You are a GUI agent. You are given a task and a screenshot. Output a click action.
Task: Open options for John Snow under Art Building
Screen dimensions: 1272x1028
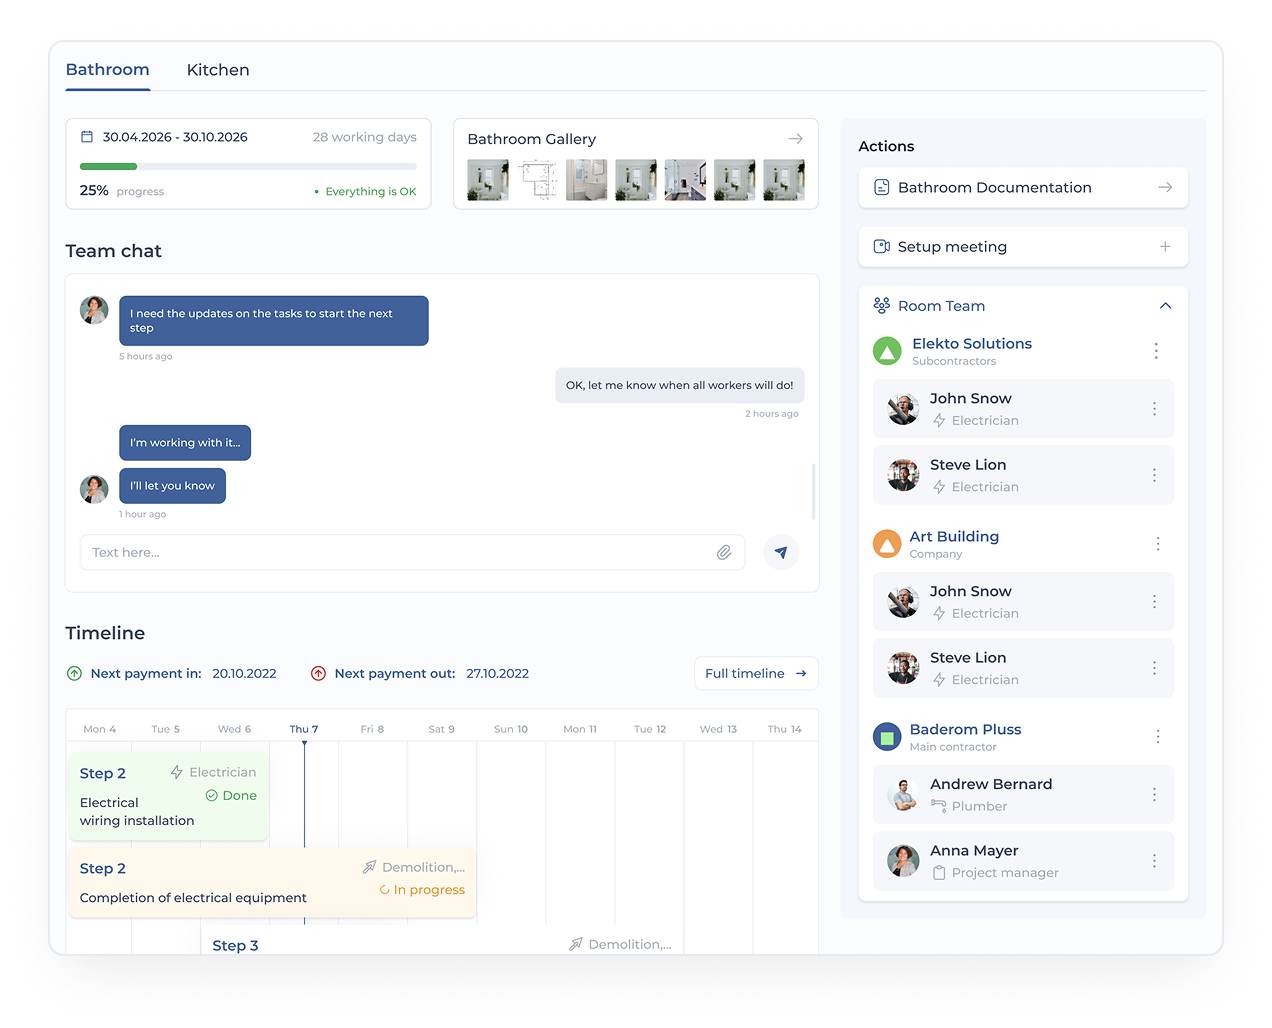pyautogui.click(x=1154, y=602)
